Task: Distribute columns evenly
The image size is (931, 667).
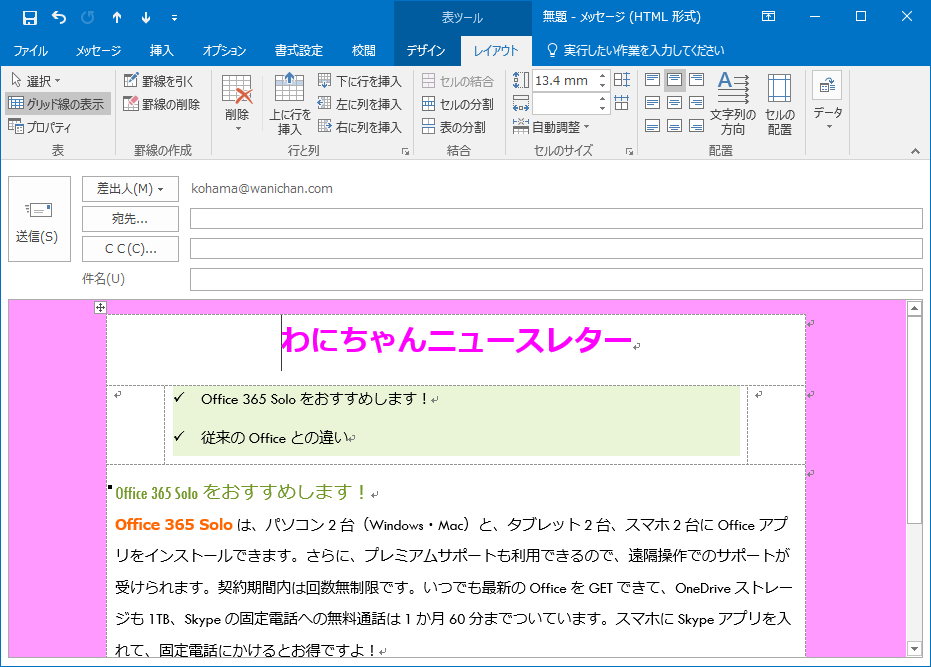Action: coord(622,103)
